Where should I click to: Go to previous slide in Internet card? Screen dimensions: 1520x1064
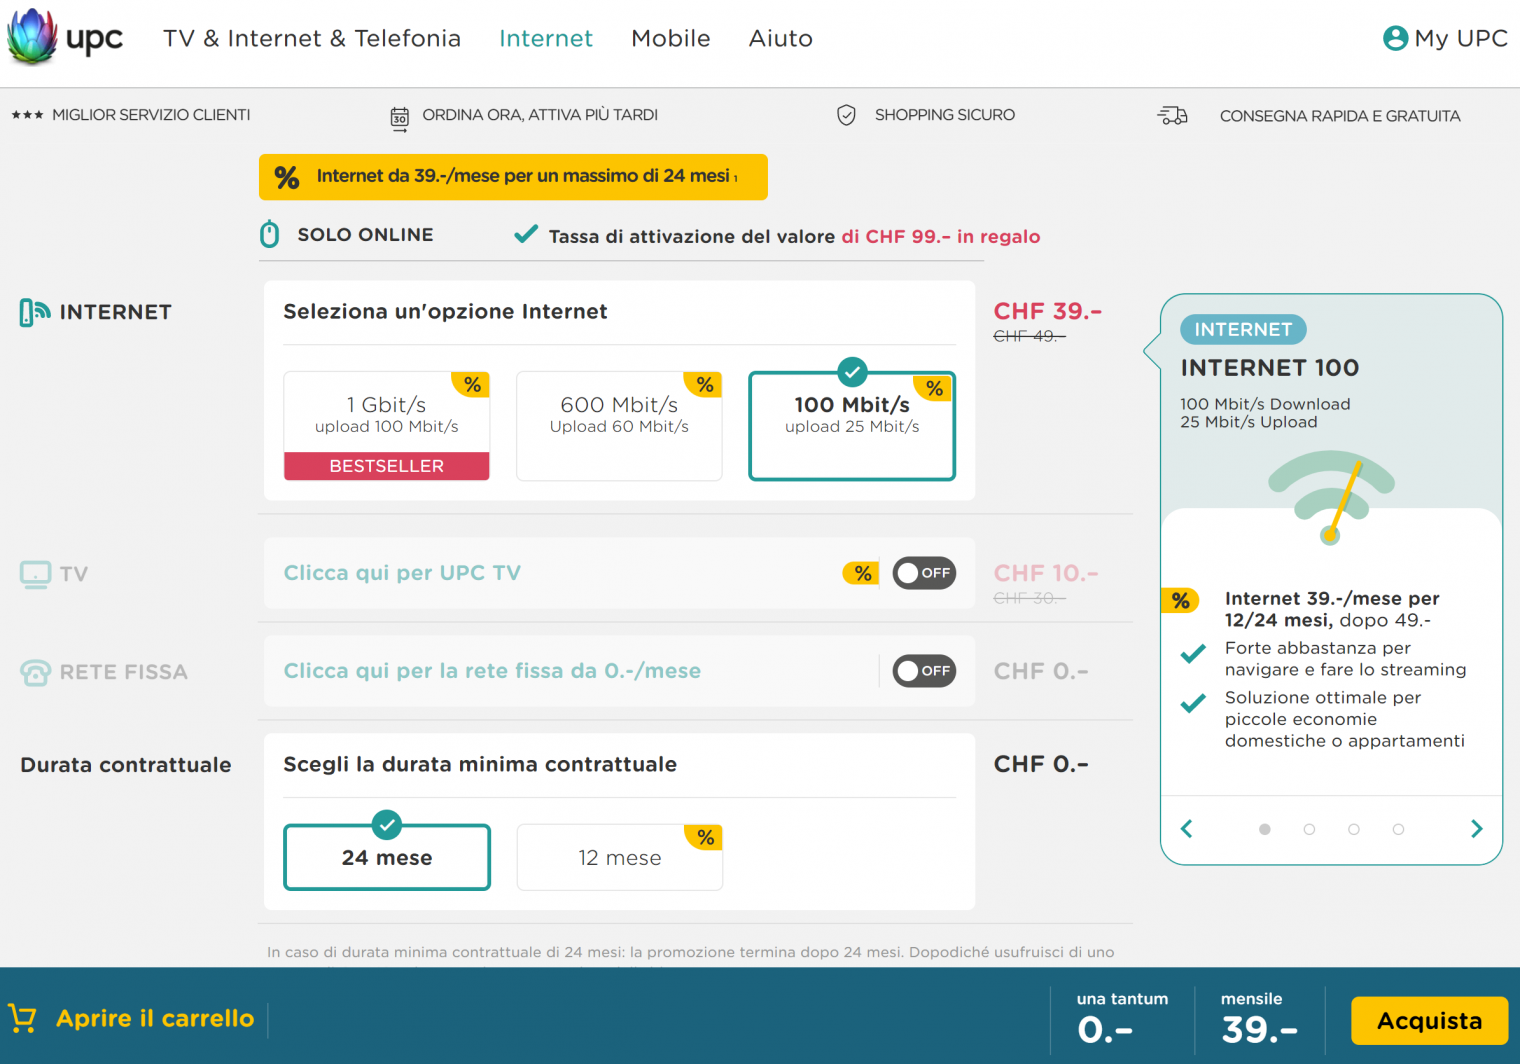[1187, 829]
